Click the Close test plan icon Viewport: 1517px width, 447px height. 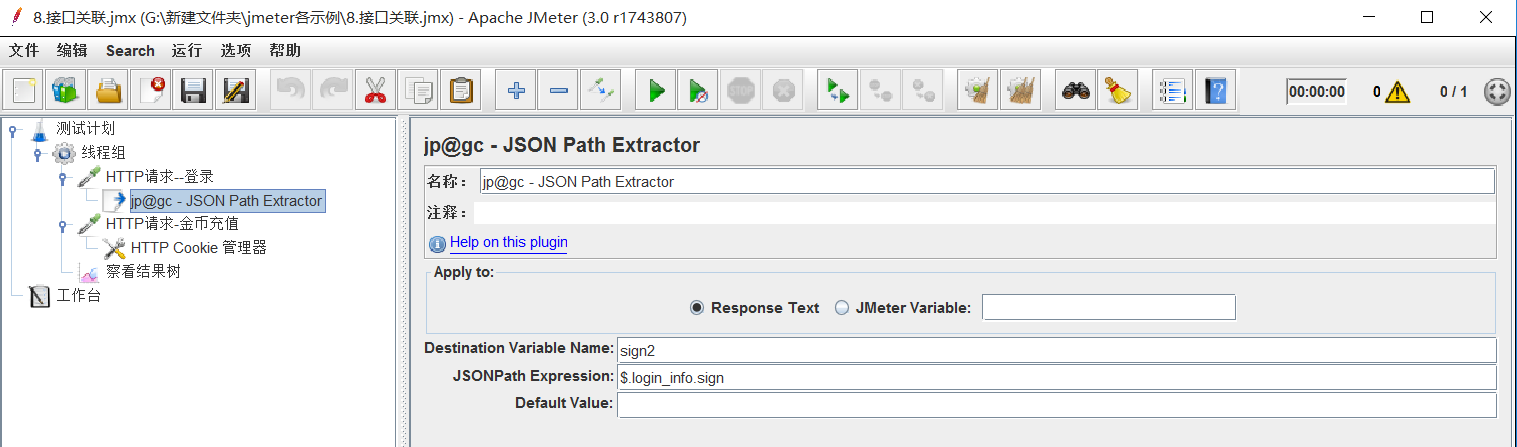coord(151,91)
